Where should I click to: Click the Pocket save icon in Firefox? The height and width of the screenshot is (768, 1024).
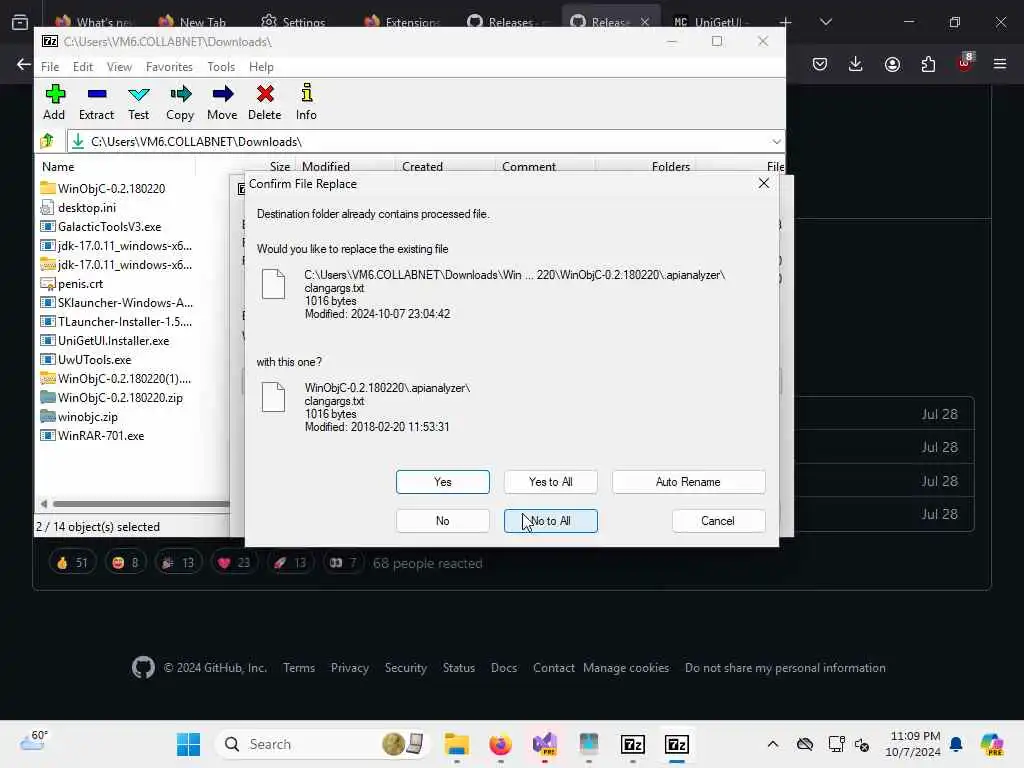[x=820, y=64]
